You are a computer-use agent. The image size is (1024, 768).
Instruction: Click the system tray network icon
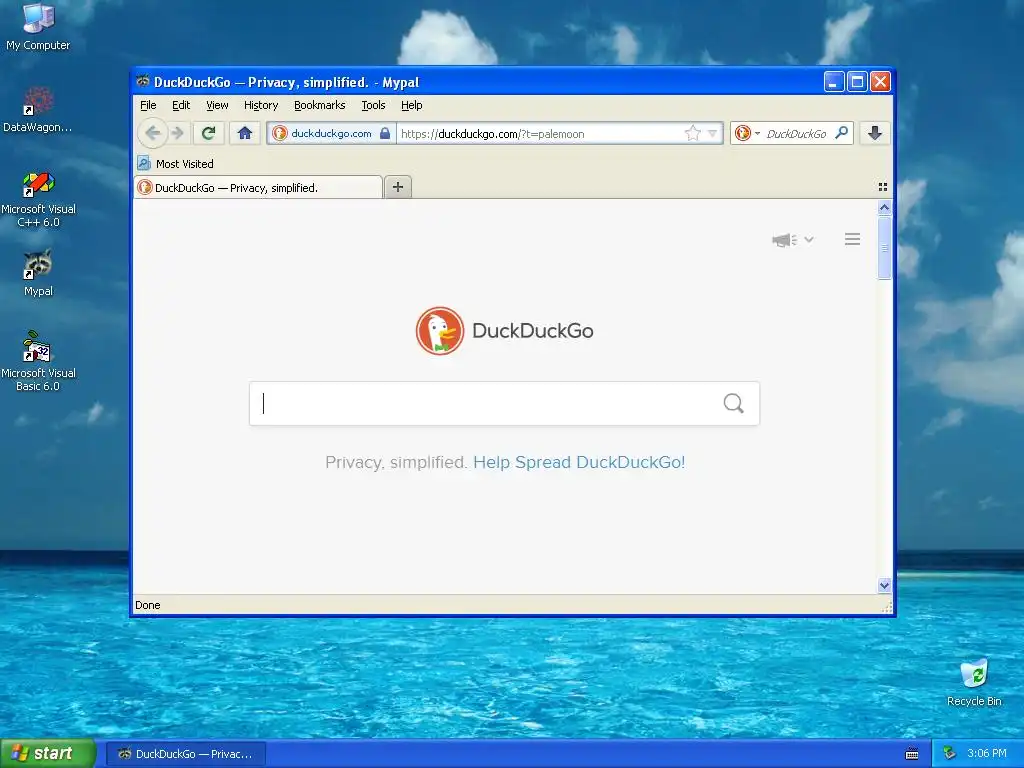click(x=950, y=754)
